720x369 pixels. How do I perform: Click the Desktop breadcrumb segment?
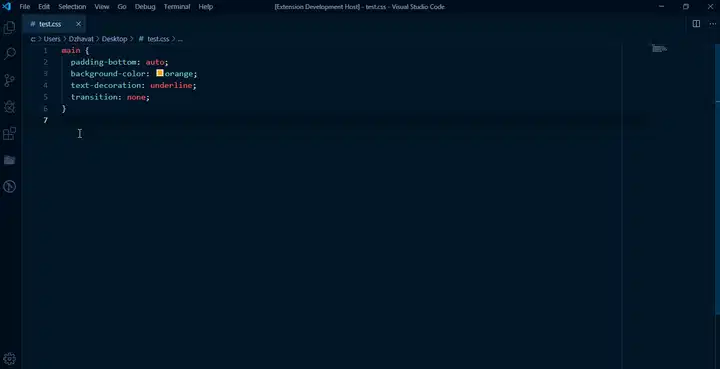click(114, 39)
